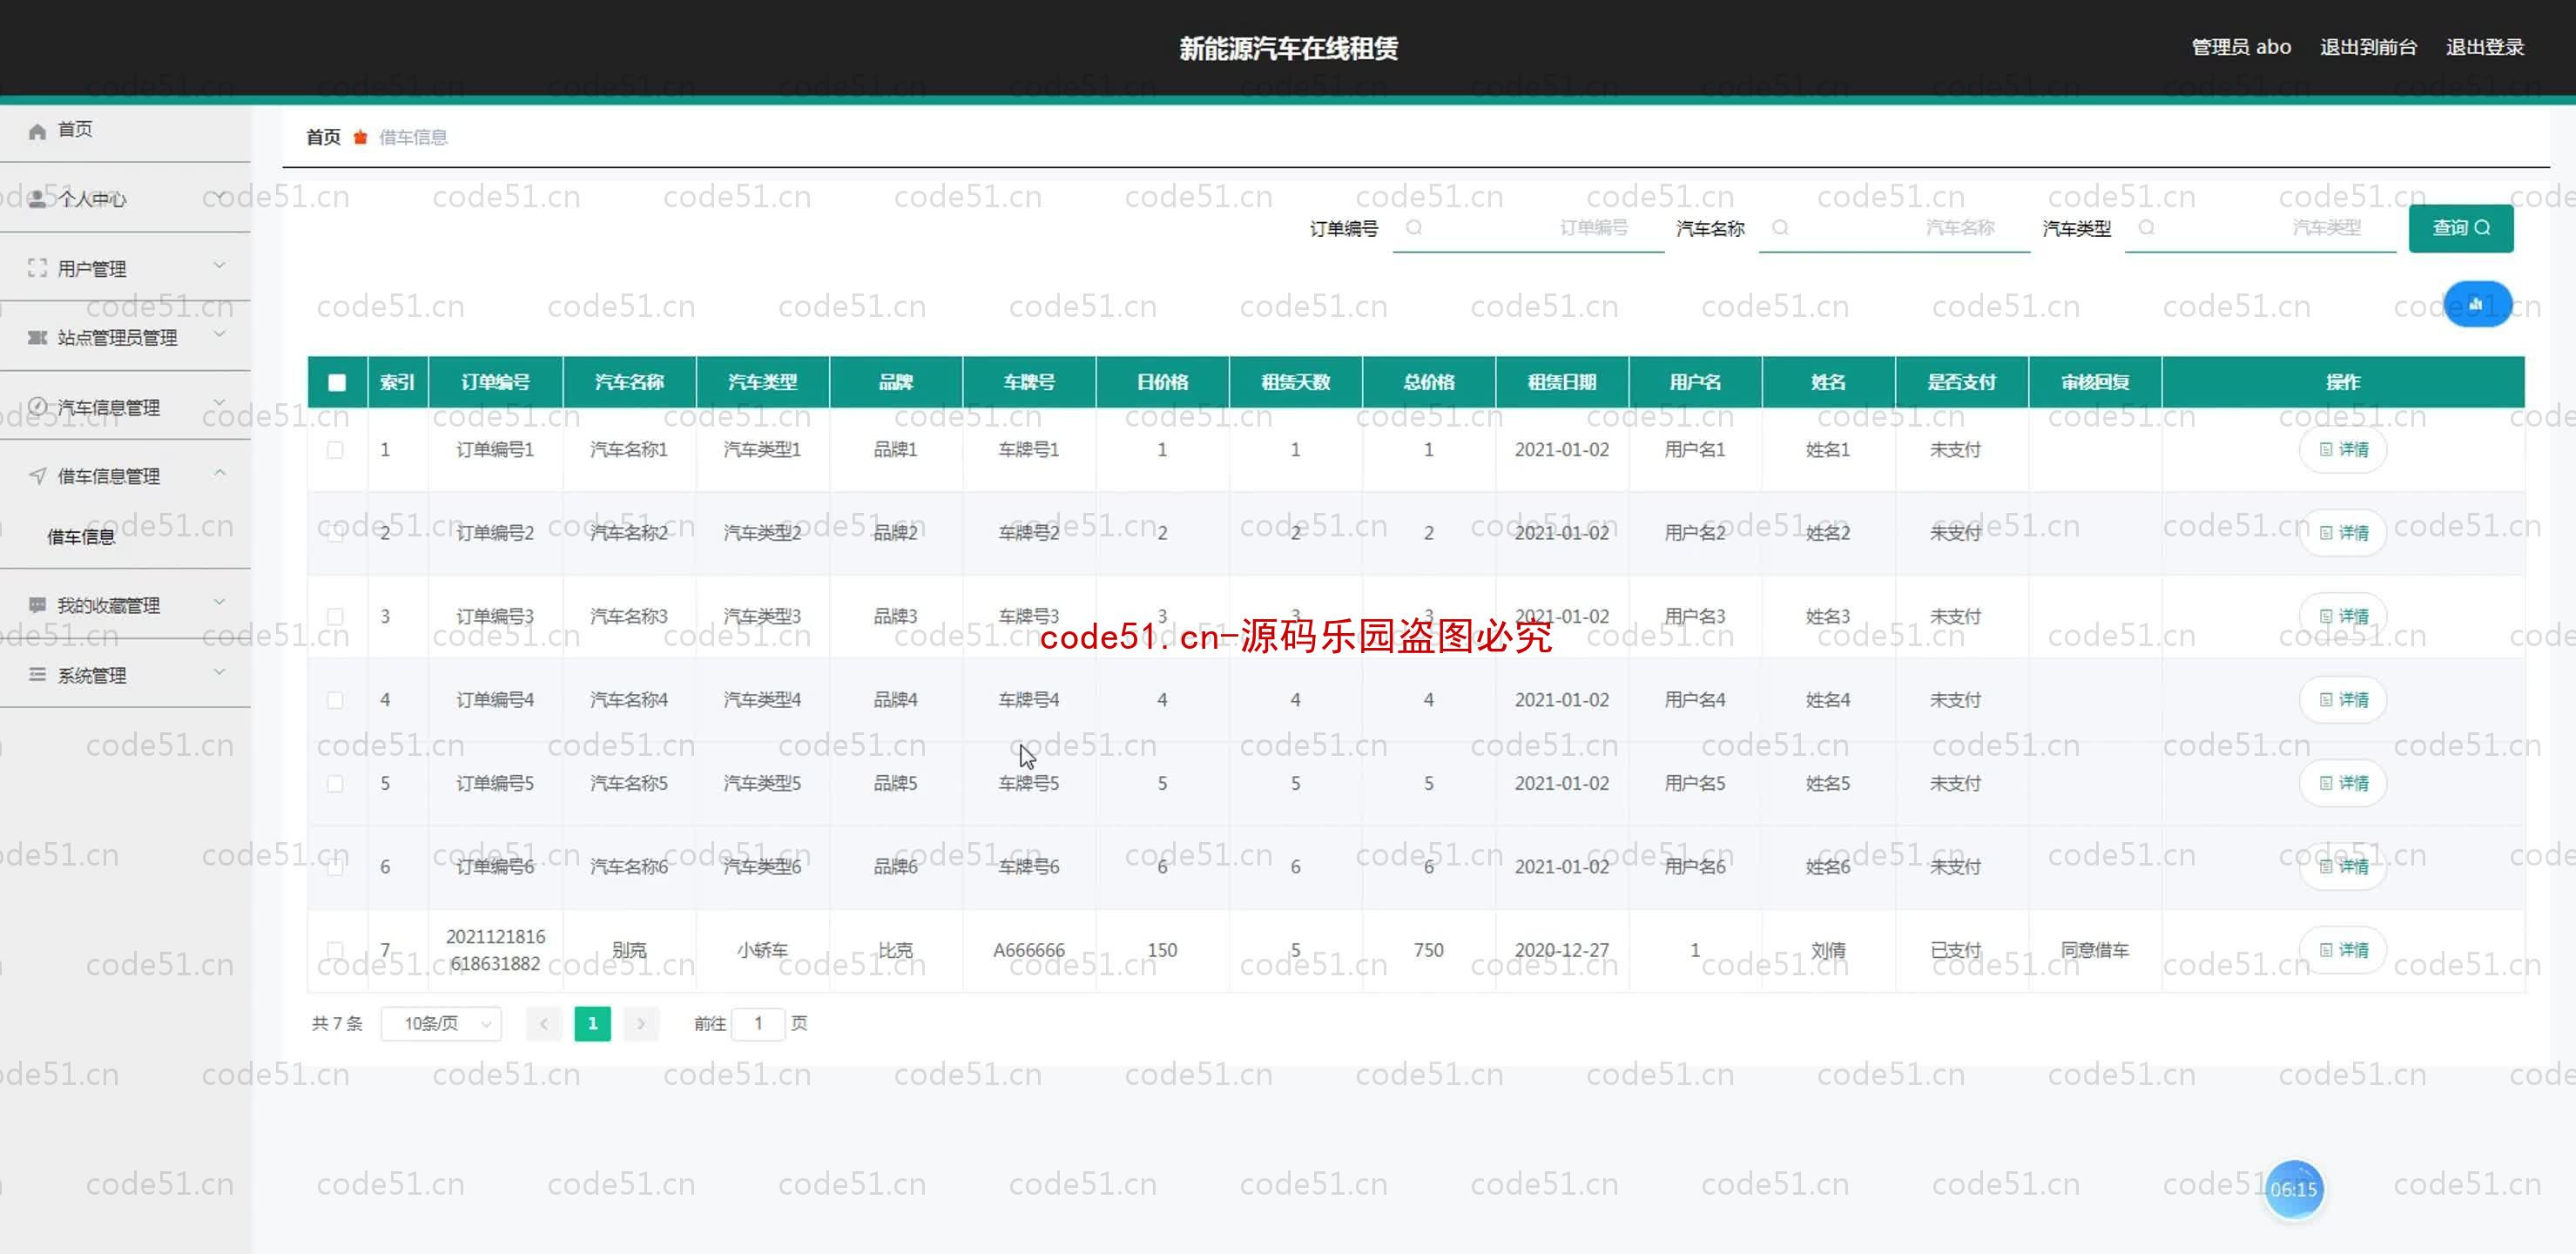2576x1254 pixels.
Task: Check the row 5 checkbox for 订单编号5
Action: click(x=335, y=783)
